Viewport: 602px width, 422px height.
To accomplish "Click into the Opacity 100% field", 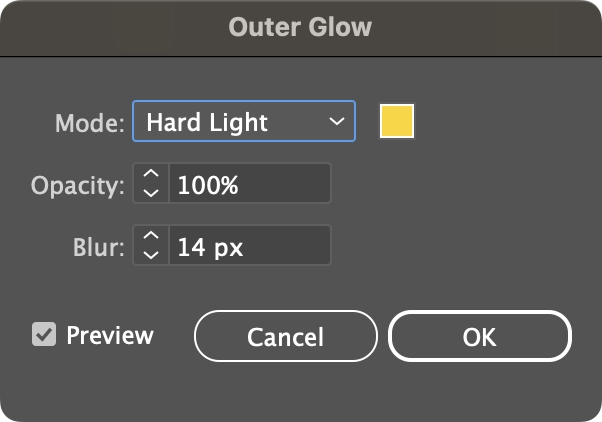I will (250, 183).
